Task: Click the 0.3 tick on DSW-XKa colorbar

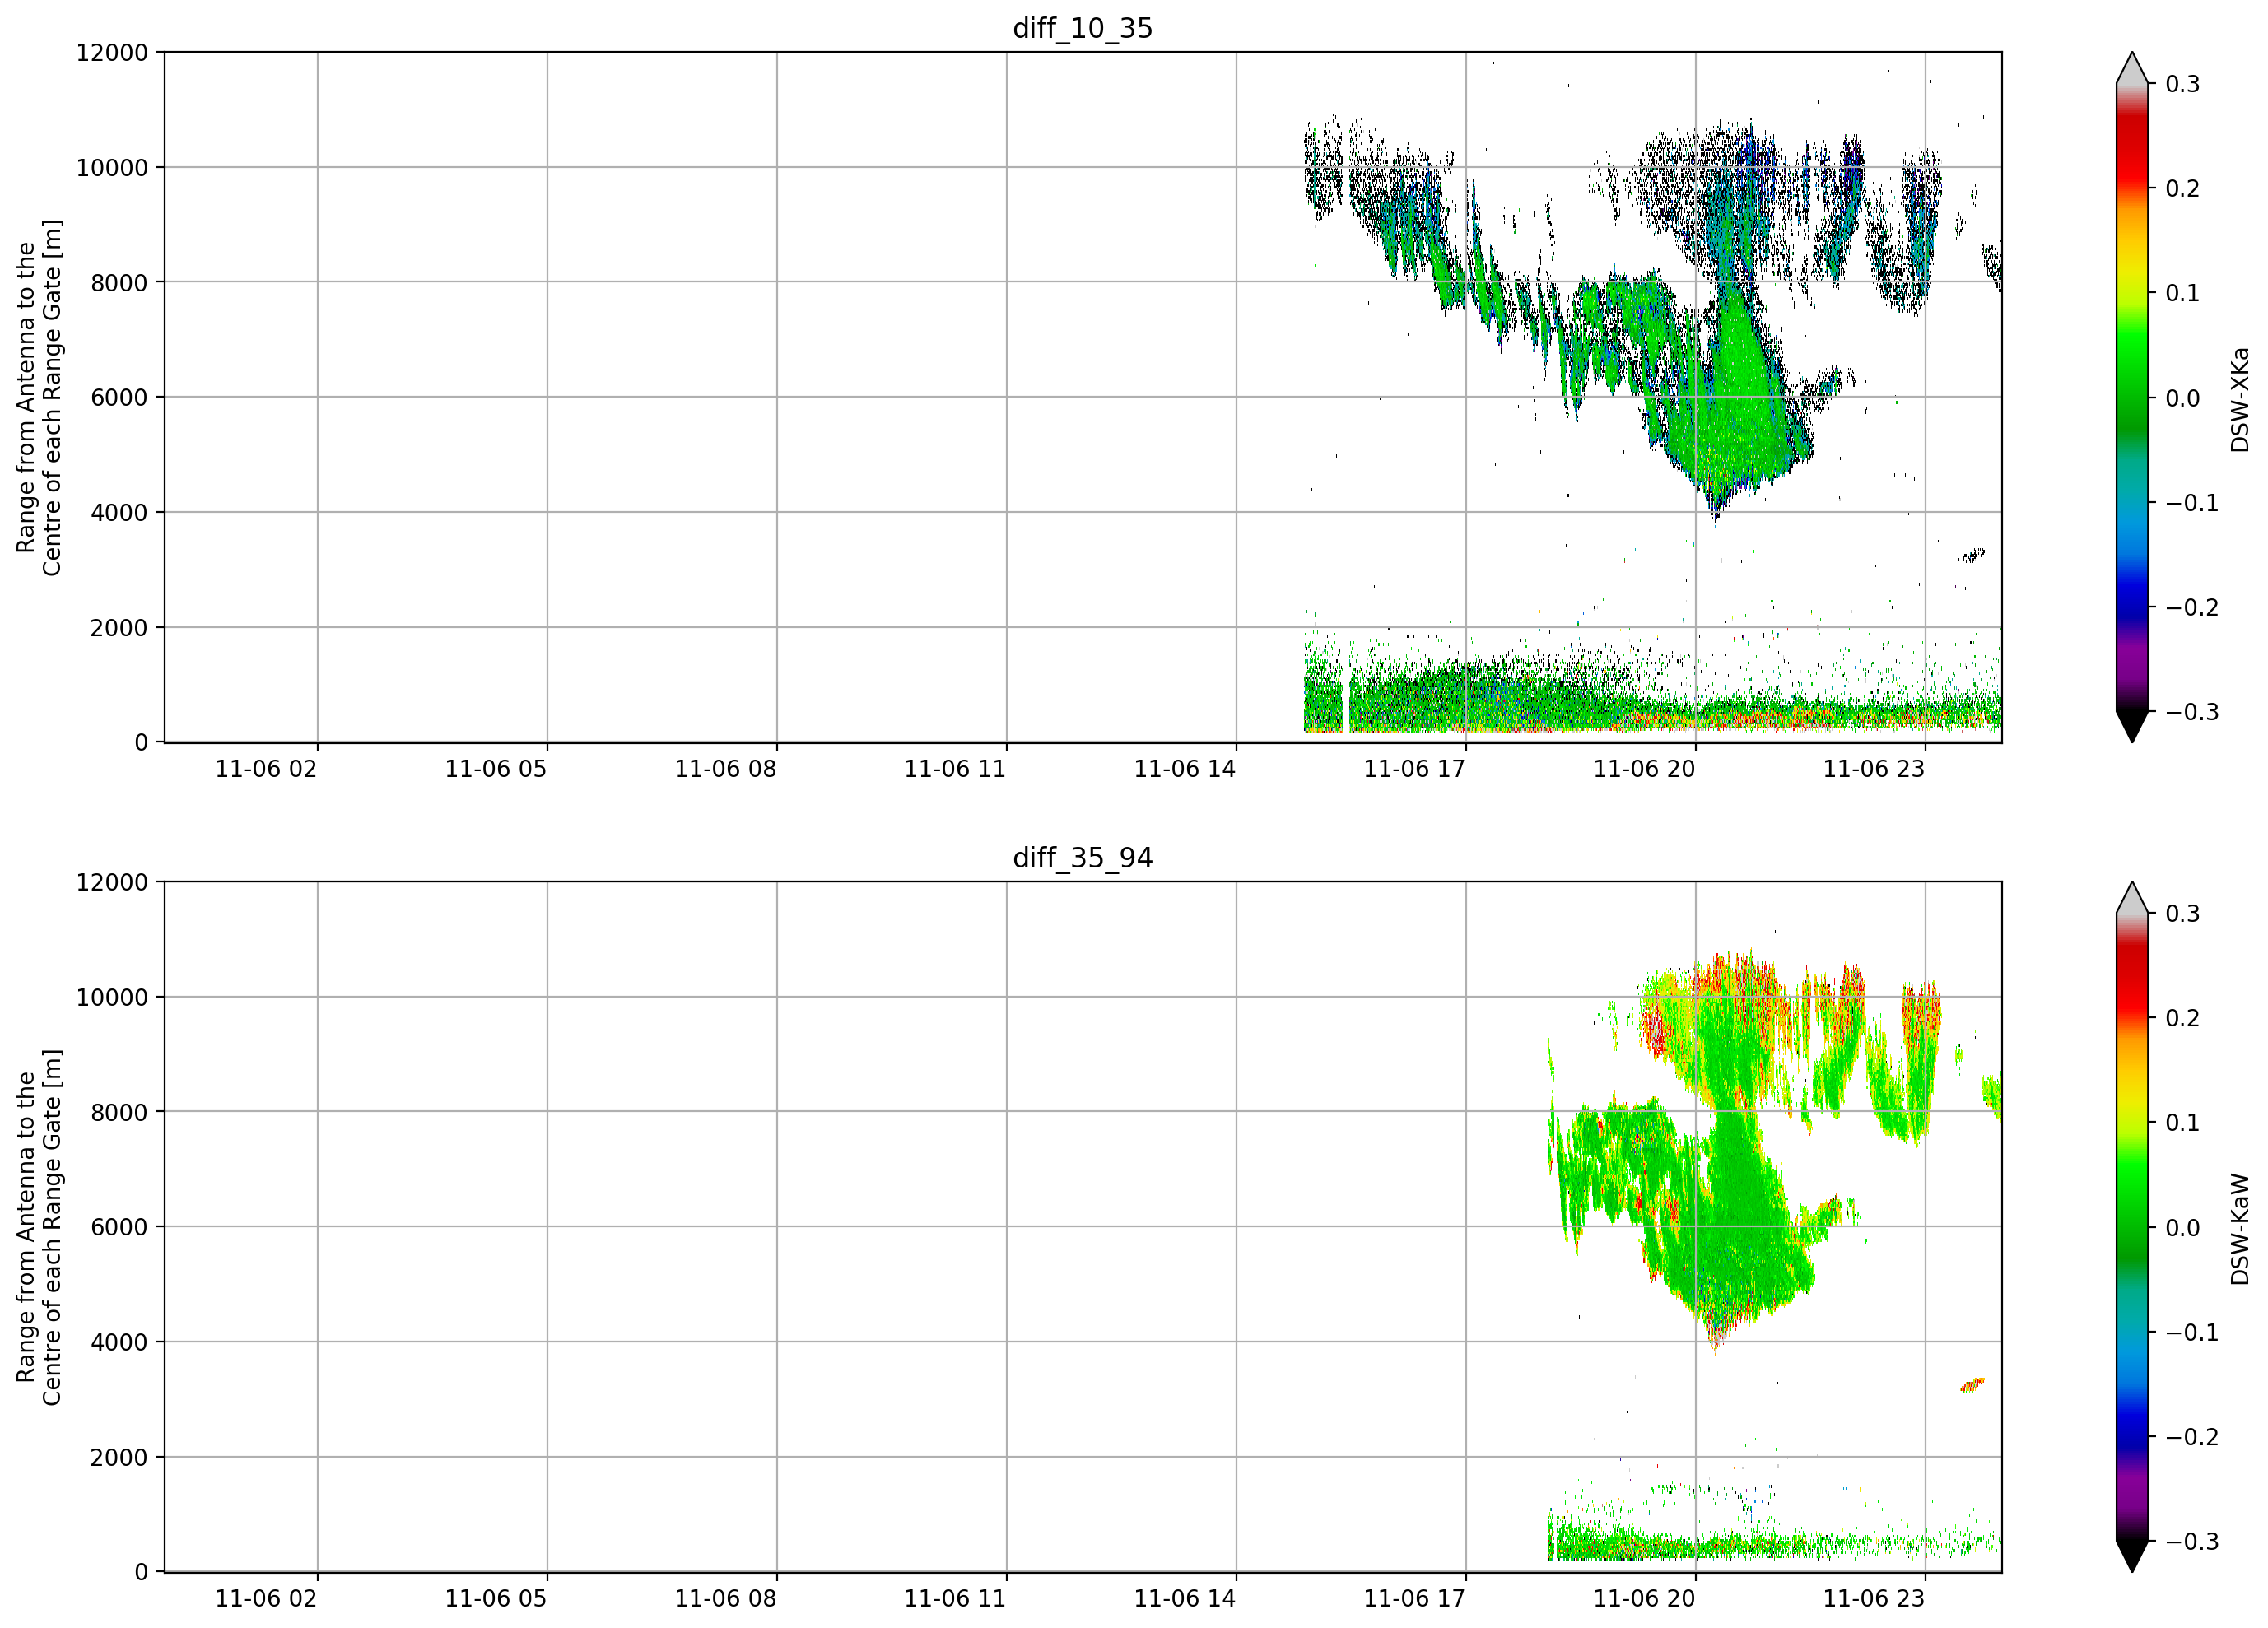Action: (x=2183, y=85)
